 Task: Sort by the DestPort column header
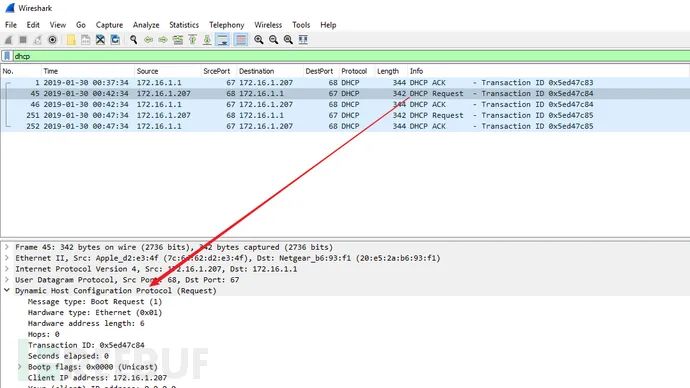coord(321,71)
